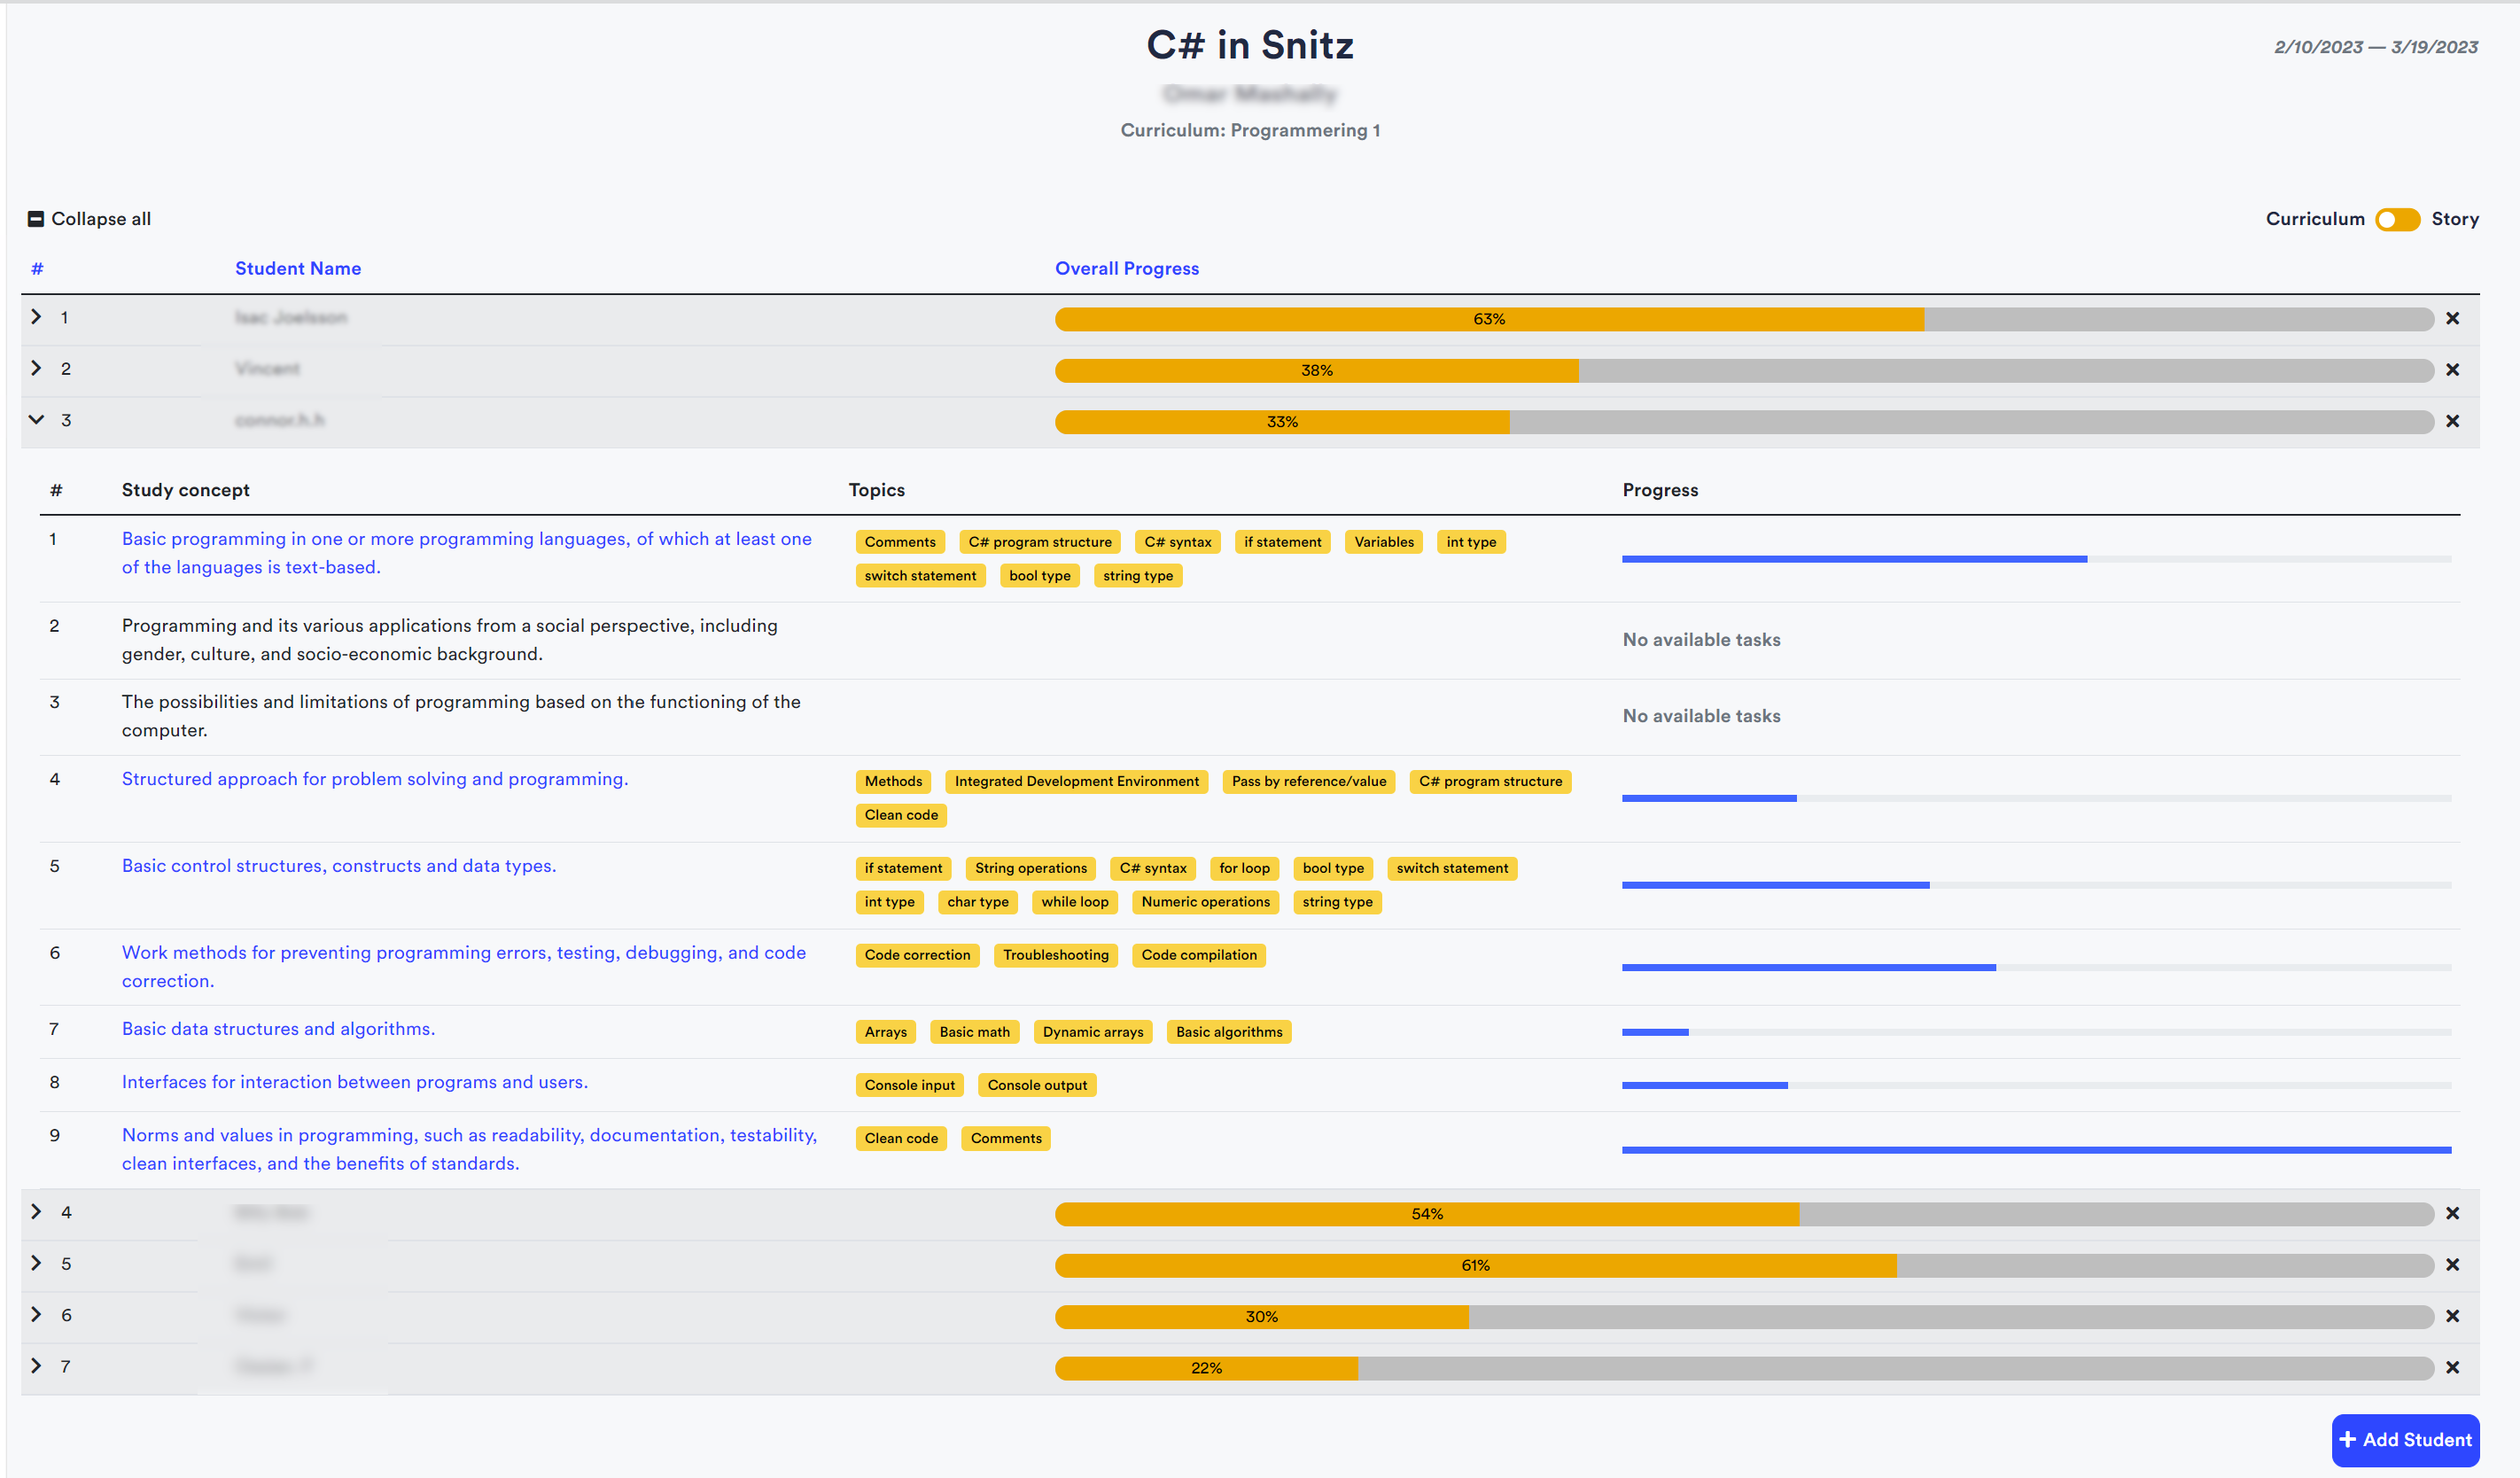
Task: Remove student 4 via X icon
Action: [2452, 1213]
